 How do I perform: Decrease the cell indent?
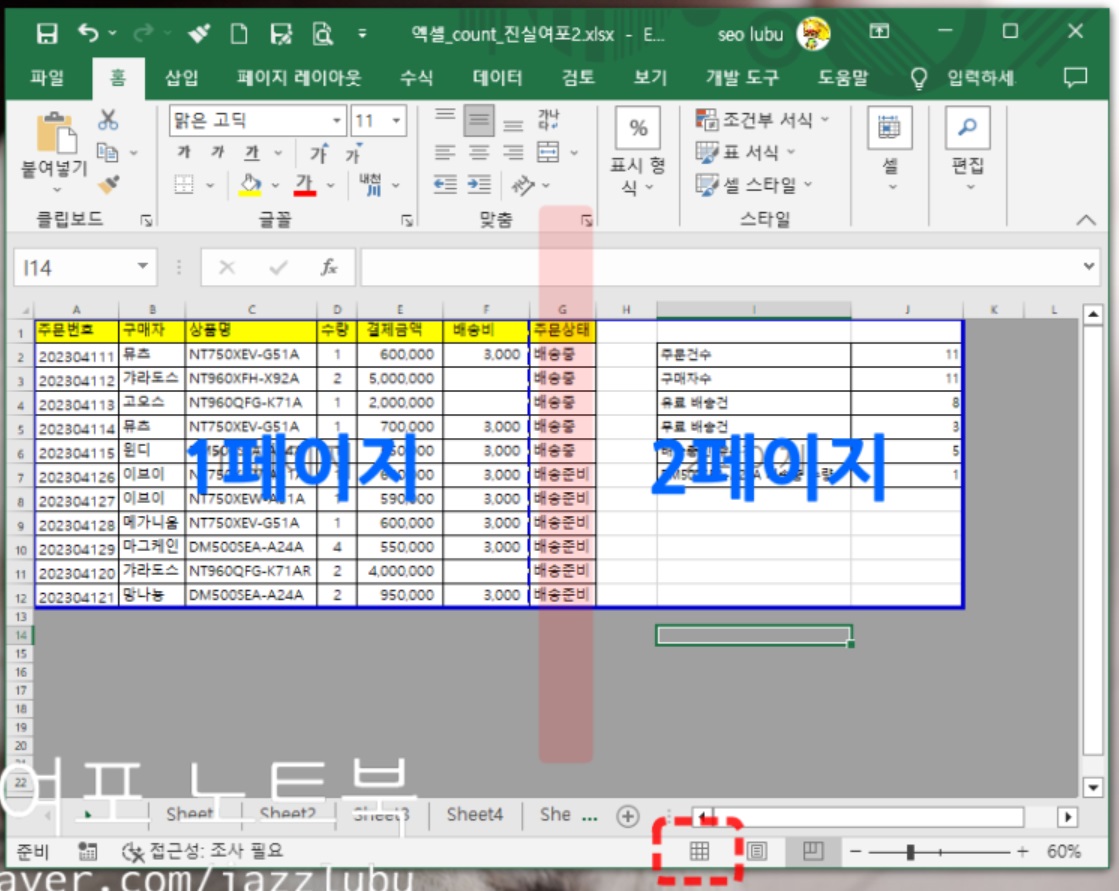pos(445,185)
